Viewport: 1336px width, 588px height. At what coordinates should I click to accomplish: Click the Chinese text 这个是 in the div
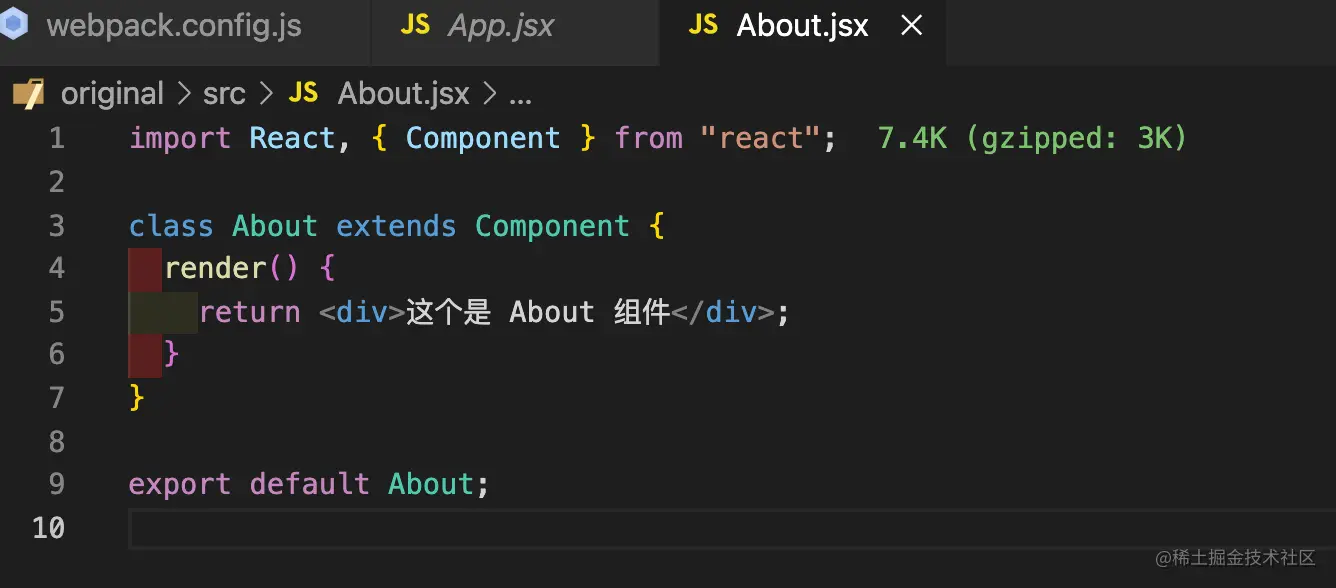pos(449,312)
